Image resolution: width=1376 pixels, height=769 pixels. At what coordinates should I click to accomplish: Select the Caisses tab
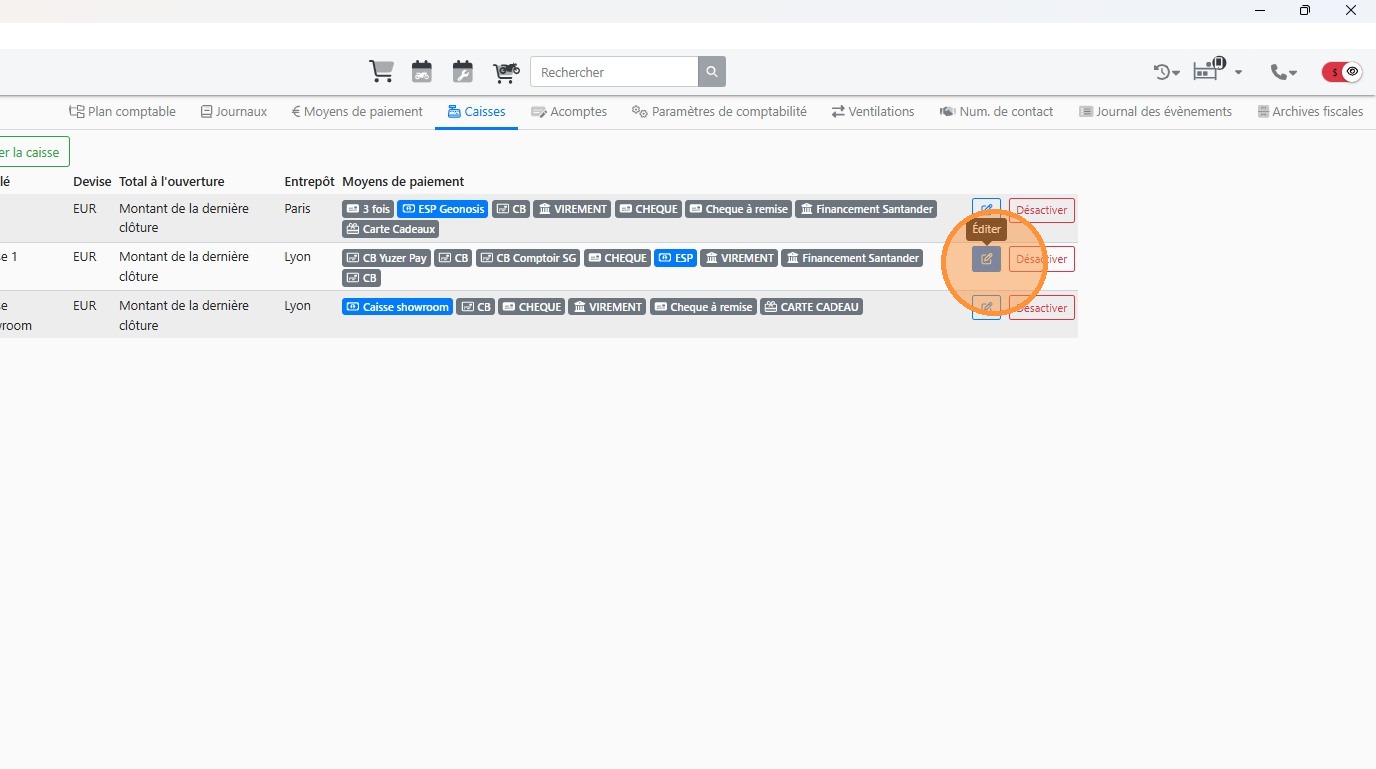476,112
